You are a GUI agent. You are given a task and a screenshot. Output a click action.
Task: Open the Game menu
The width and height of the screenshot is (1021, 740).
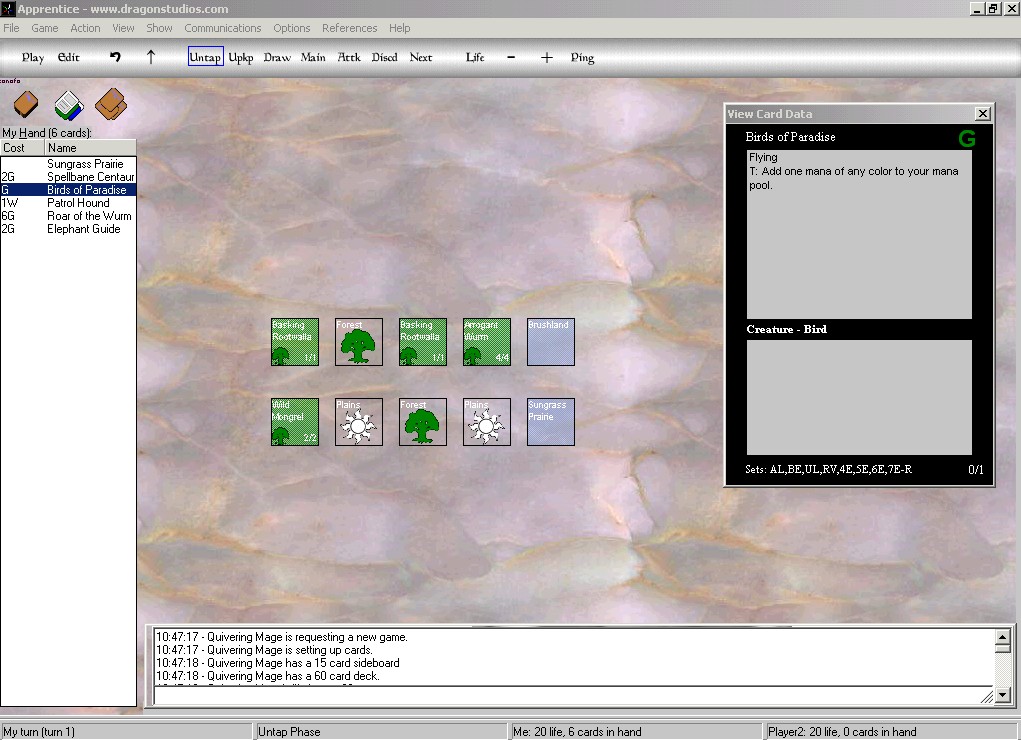click(45, 28)
